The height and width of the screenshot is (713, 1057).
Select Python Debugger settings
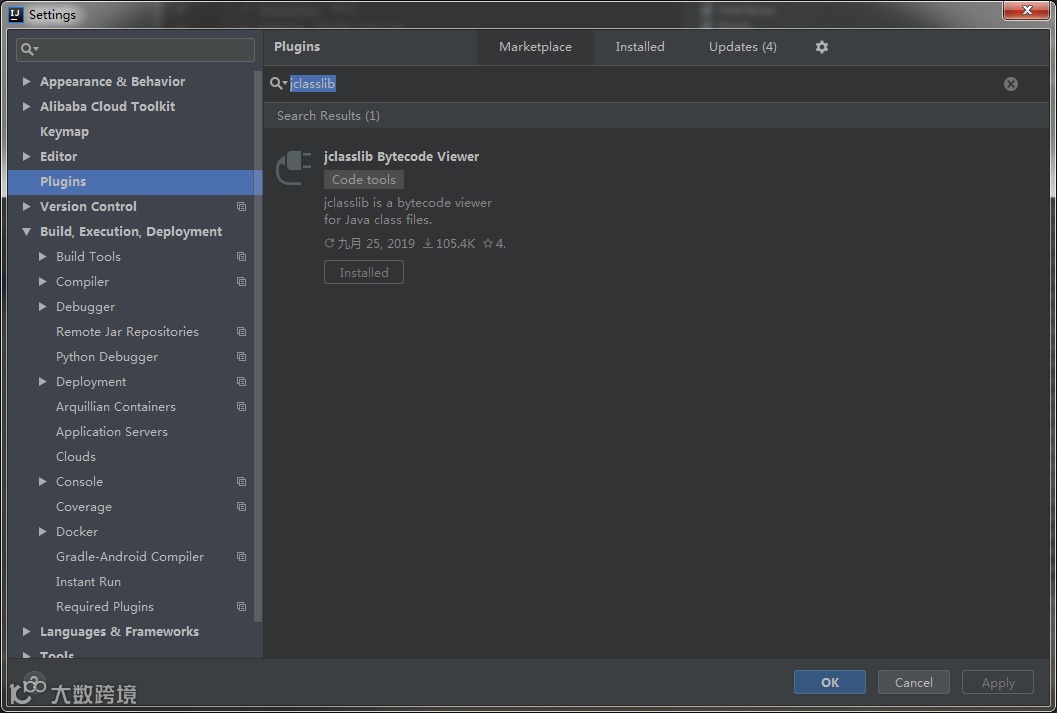(x=107, y=356)
